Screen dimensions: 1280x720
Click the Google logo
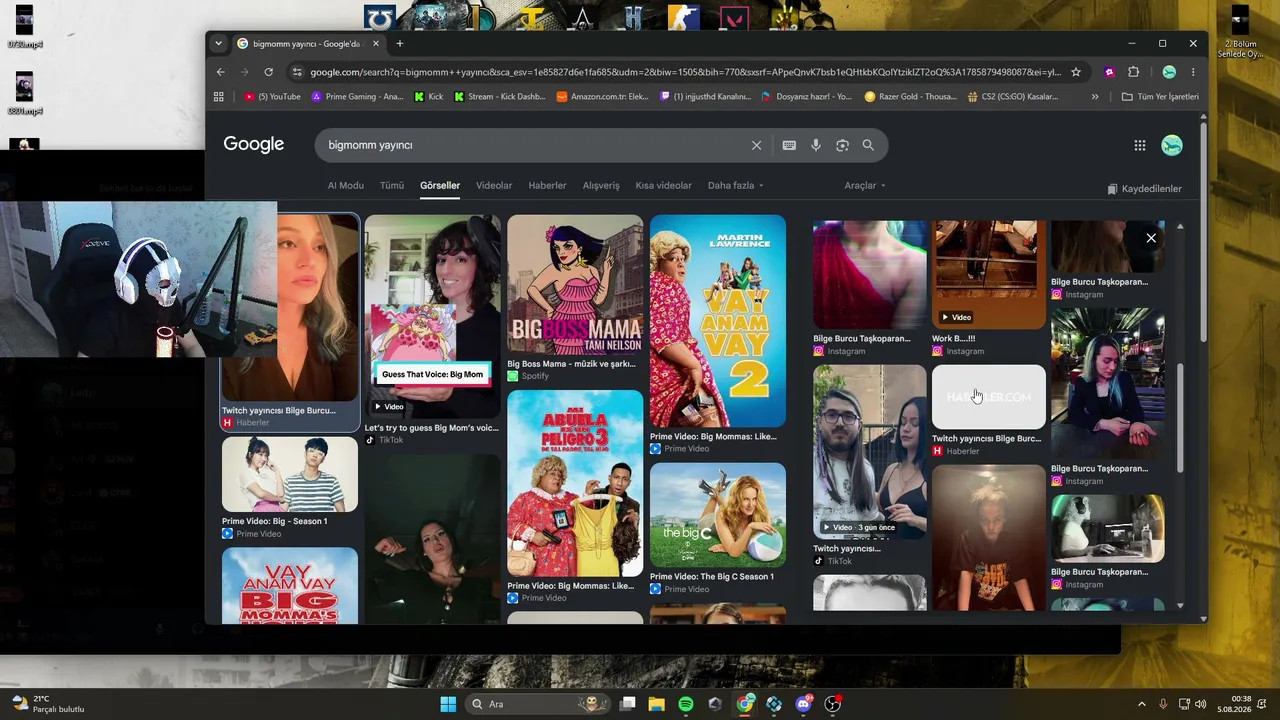[x=254, y=144]
